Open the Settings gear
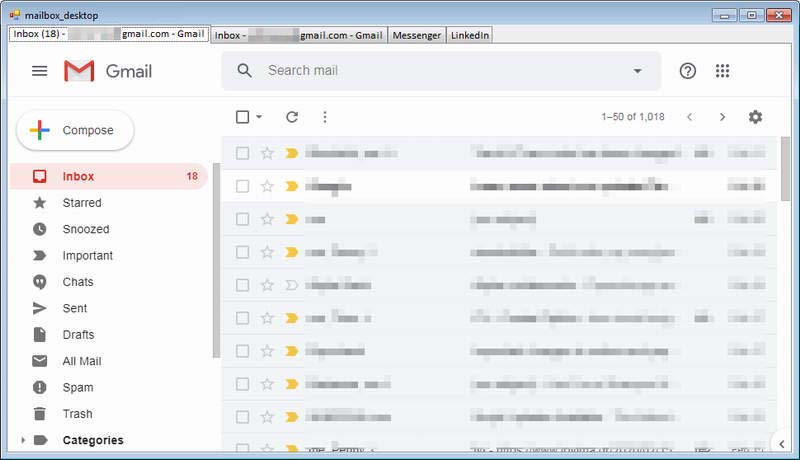 click(x=755, y=117)
